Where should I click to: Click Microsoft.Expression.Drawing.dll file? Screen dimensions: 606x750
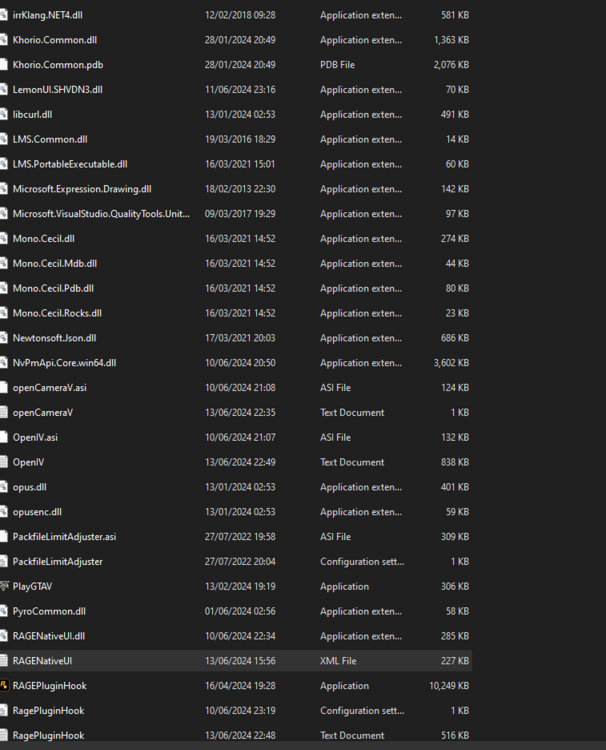click(x=82, y=189)
